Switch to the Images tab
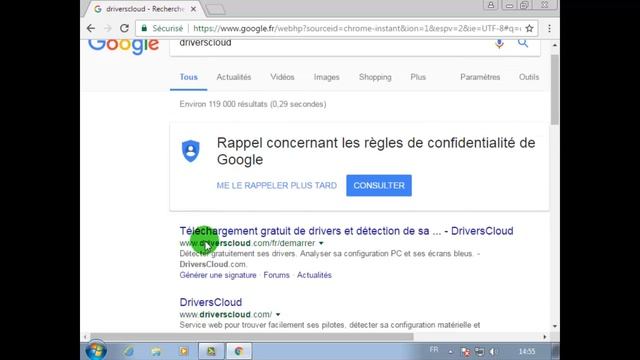The image size is (640, 360). tap(326, 77)
